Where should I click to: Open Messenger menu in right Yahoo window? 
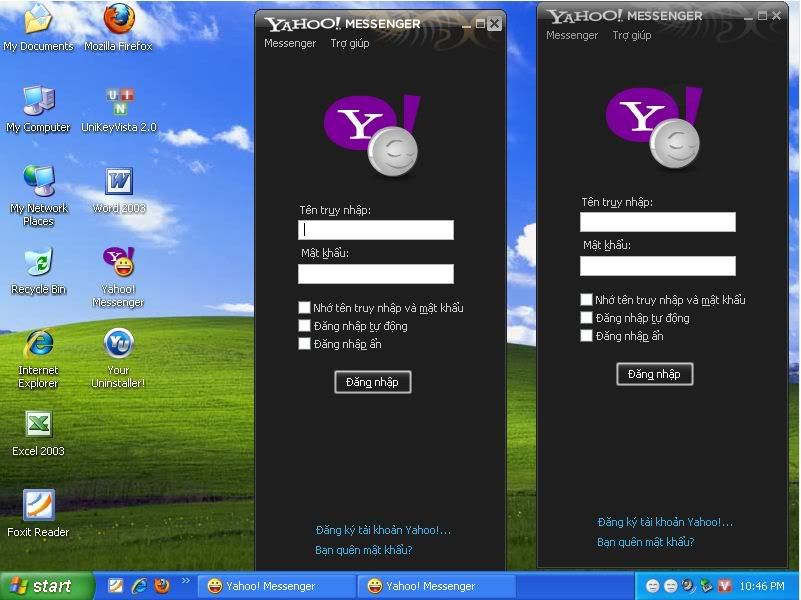coord(572,35)
